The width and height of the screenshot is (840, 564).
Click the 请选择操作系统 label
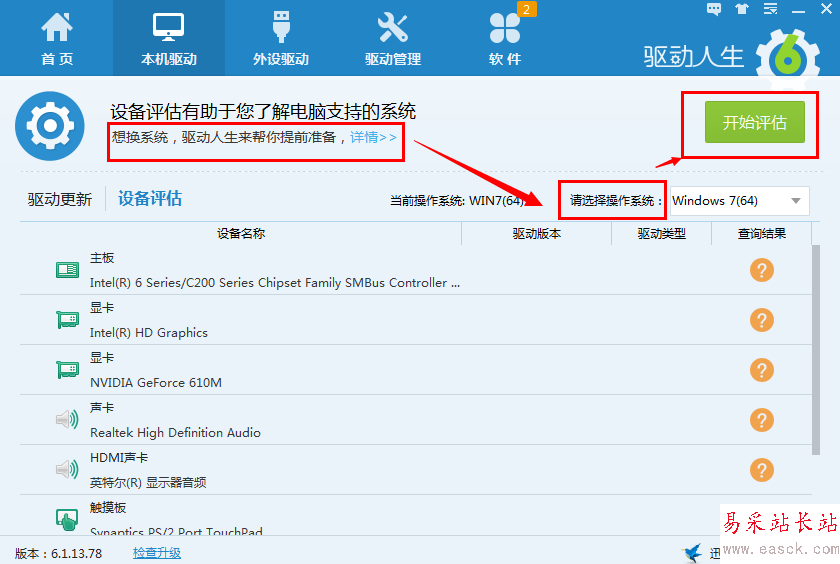[615, 201]
